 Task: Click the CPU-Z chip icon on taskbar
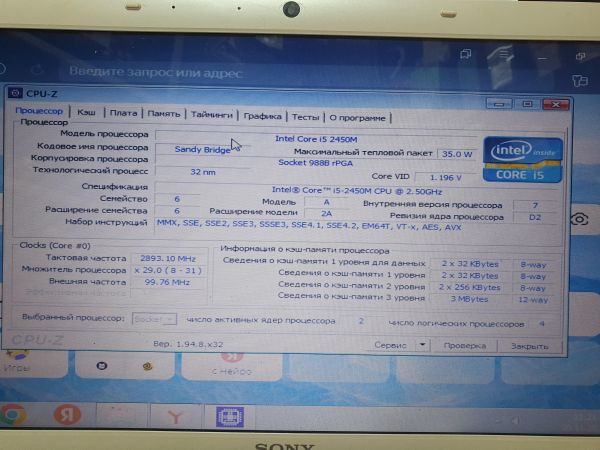[230, 417]
